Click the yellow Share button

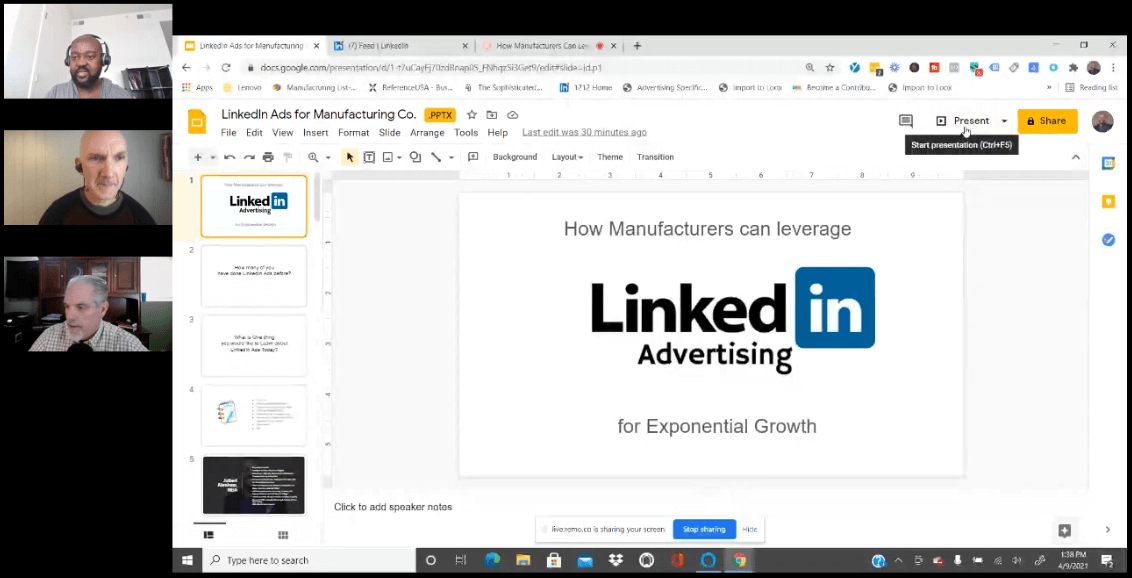point(1047,121)
